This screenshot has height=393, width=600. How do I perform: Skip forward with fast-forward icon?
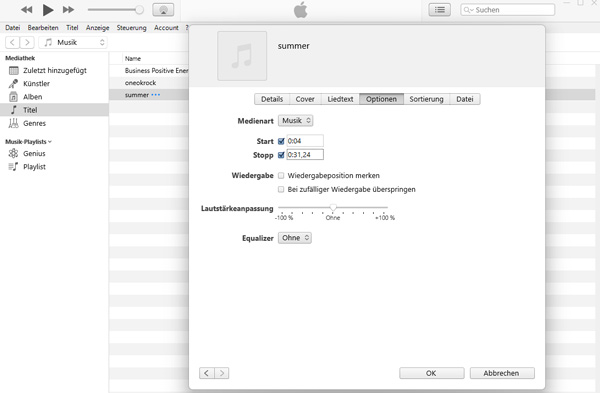(68, 10)
